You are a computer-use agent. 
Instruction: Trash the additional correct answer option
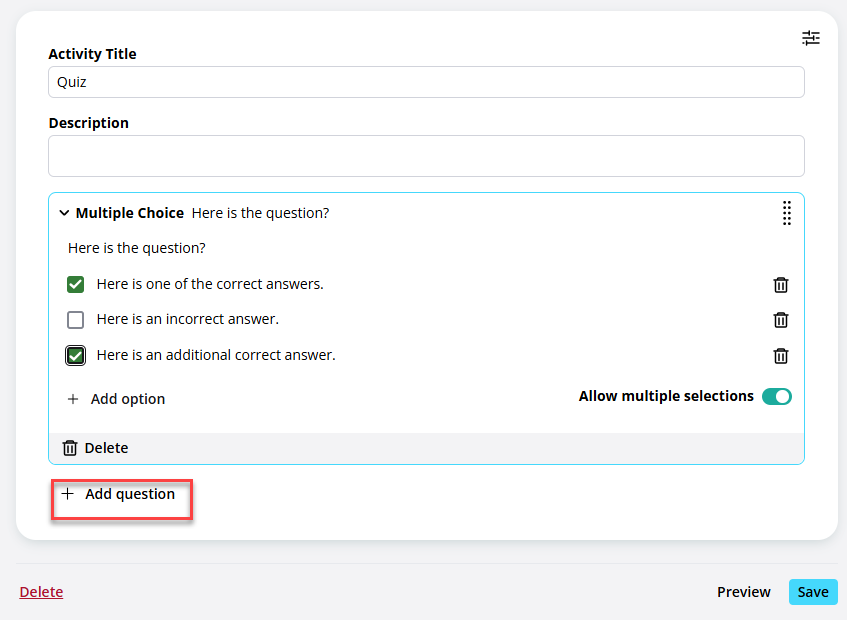point(781,356)
